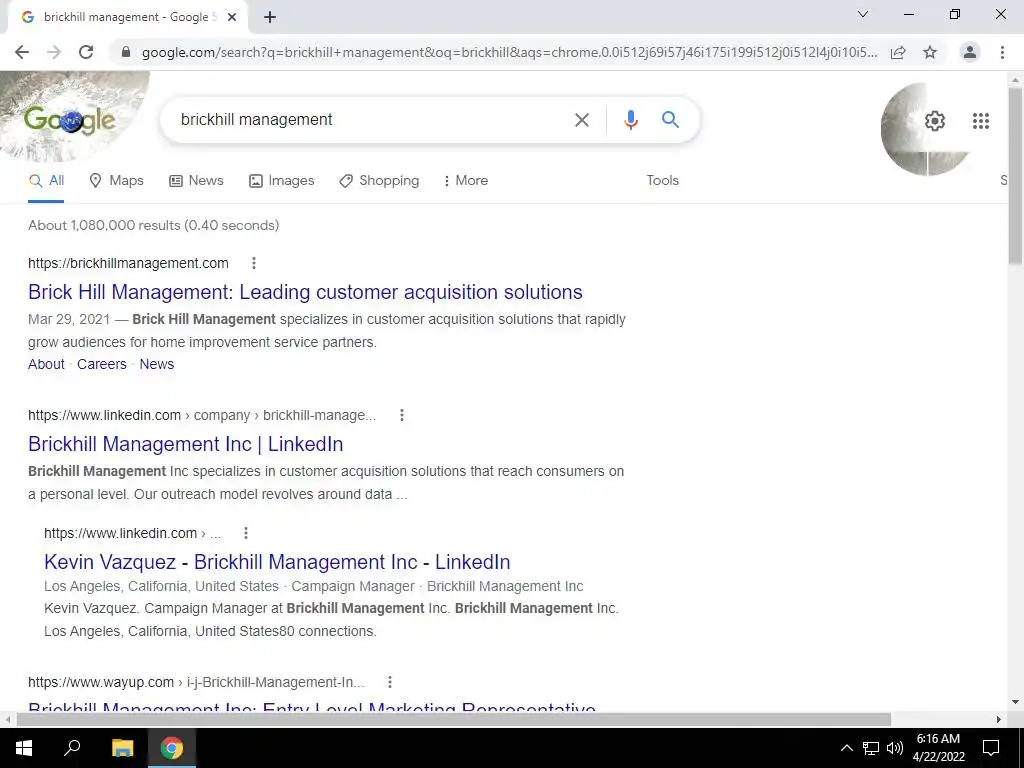Click the browser forward arrow
The width and height of the screenshot is (1024, 768).
(x=54, y=52)
